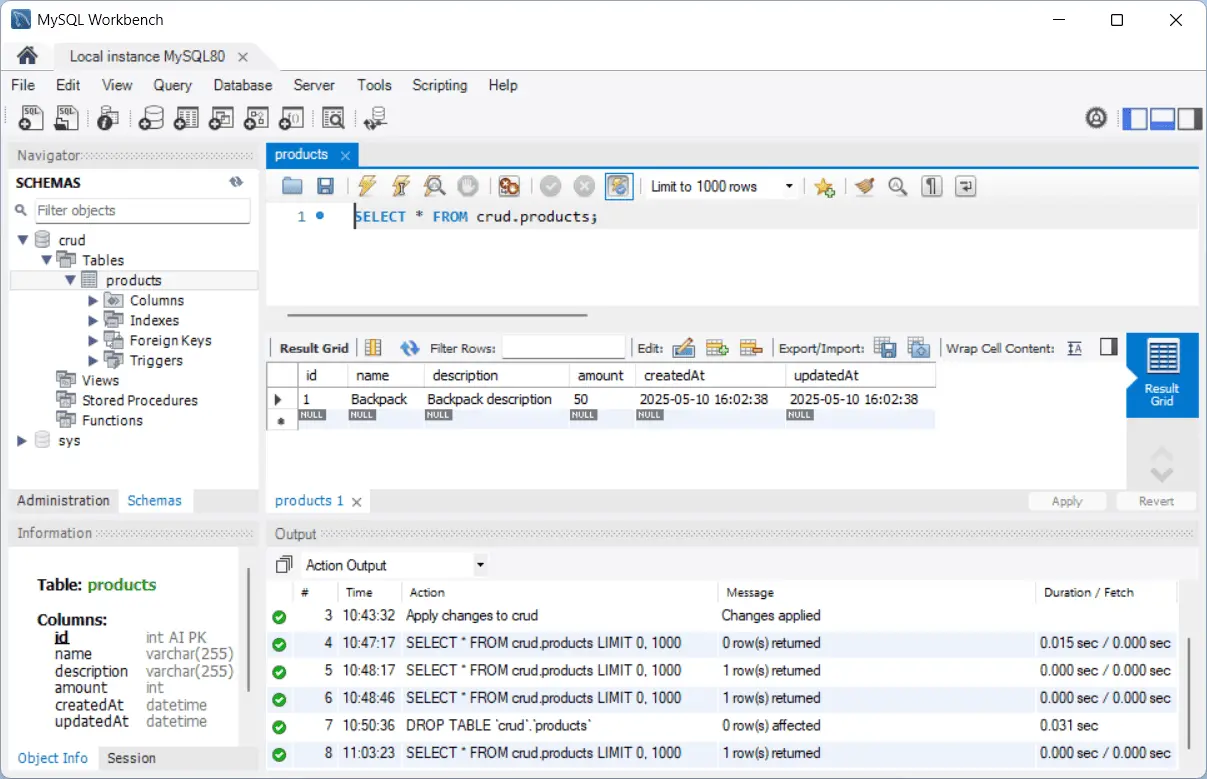Create a new SQL tab for queries
Viewport: 1207px width, 779px height.
pyautogui.click(x=31, y=118)
